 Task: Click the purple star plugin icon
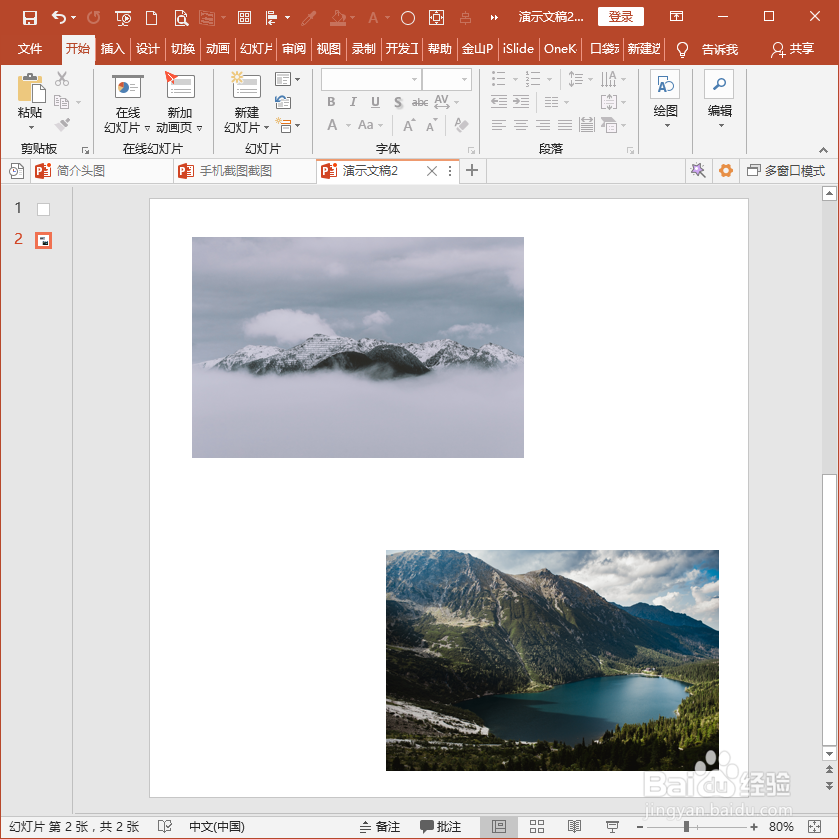pos(698,171)
